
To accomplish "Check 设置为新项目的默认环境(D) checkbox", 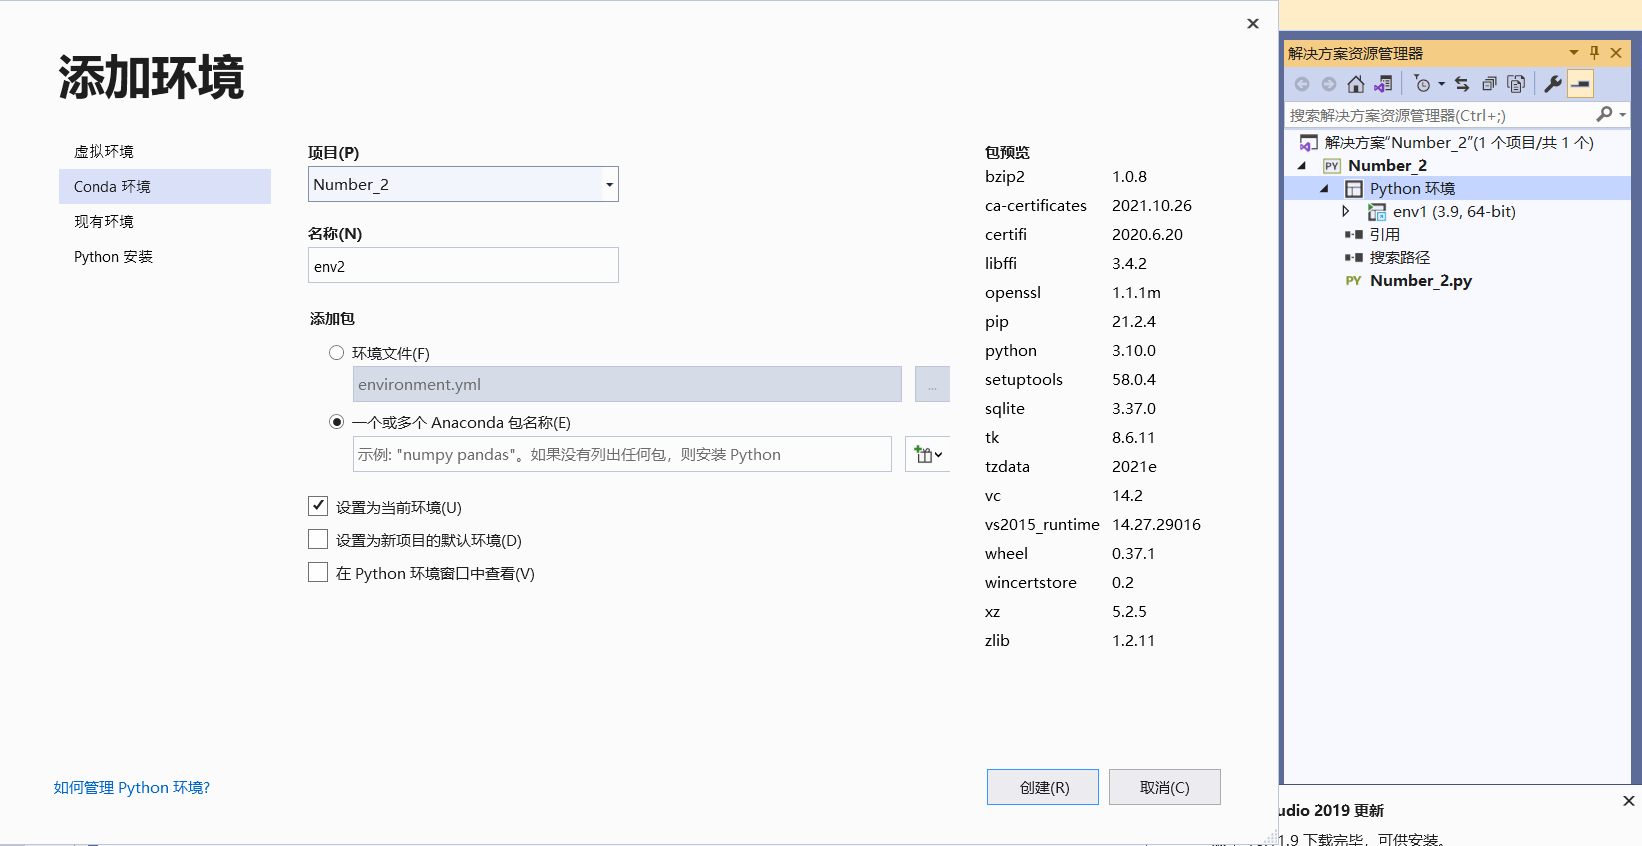I will (318, 539).
